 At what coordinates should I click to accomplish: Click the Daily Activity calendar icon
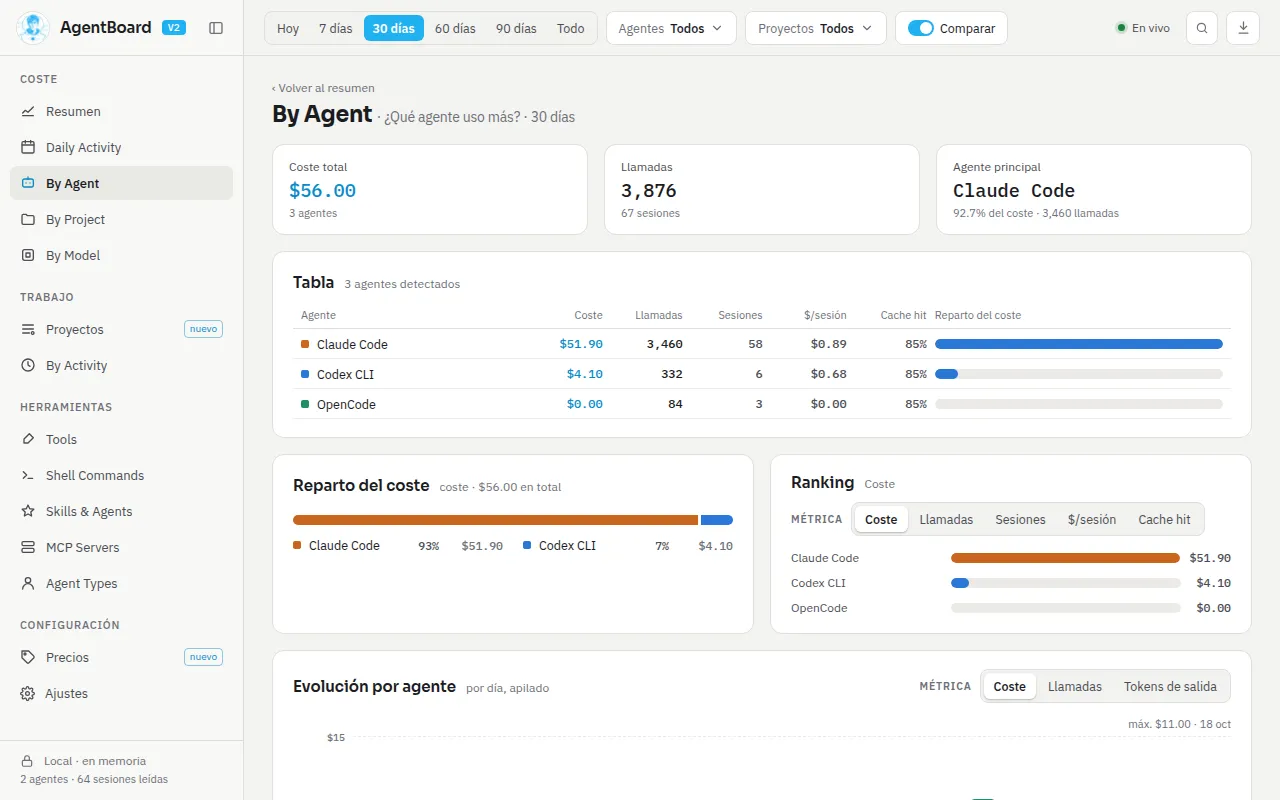pos(28,147)
